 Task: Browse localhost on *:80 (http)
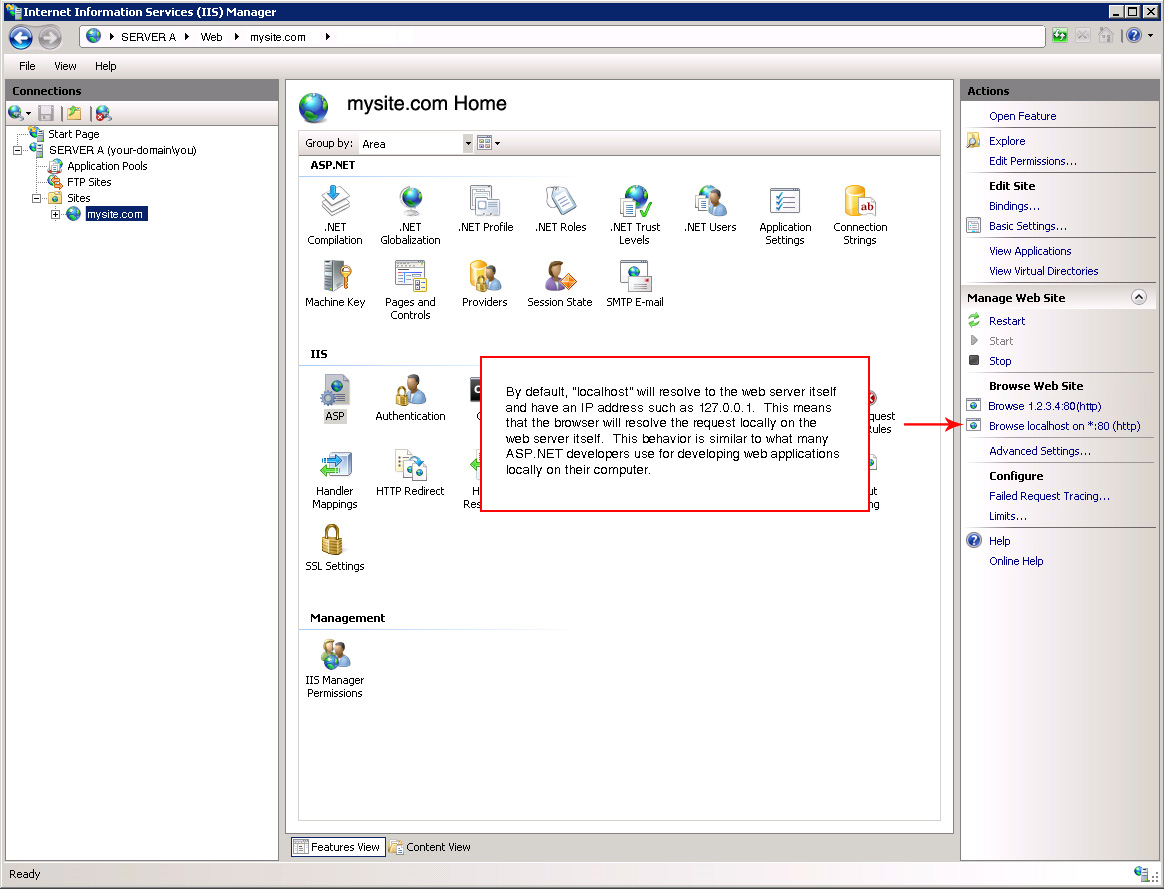pyautogui.click(x=1065, y=427)
